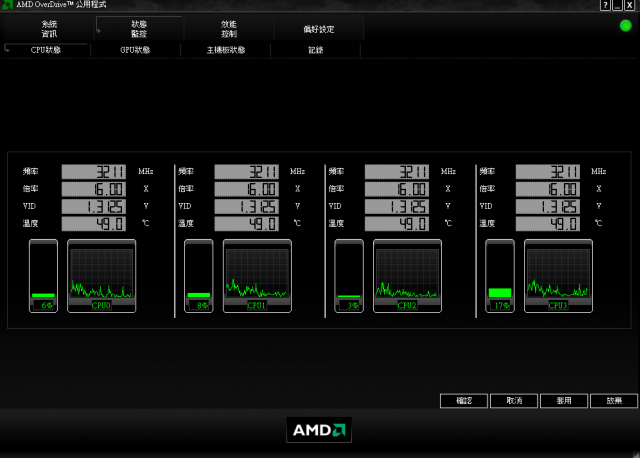Image resolution: width=640 pixels, height=458 pixels.
Task: Click the 6% CPU0 load bar
Action: pos(43,276)
